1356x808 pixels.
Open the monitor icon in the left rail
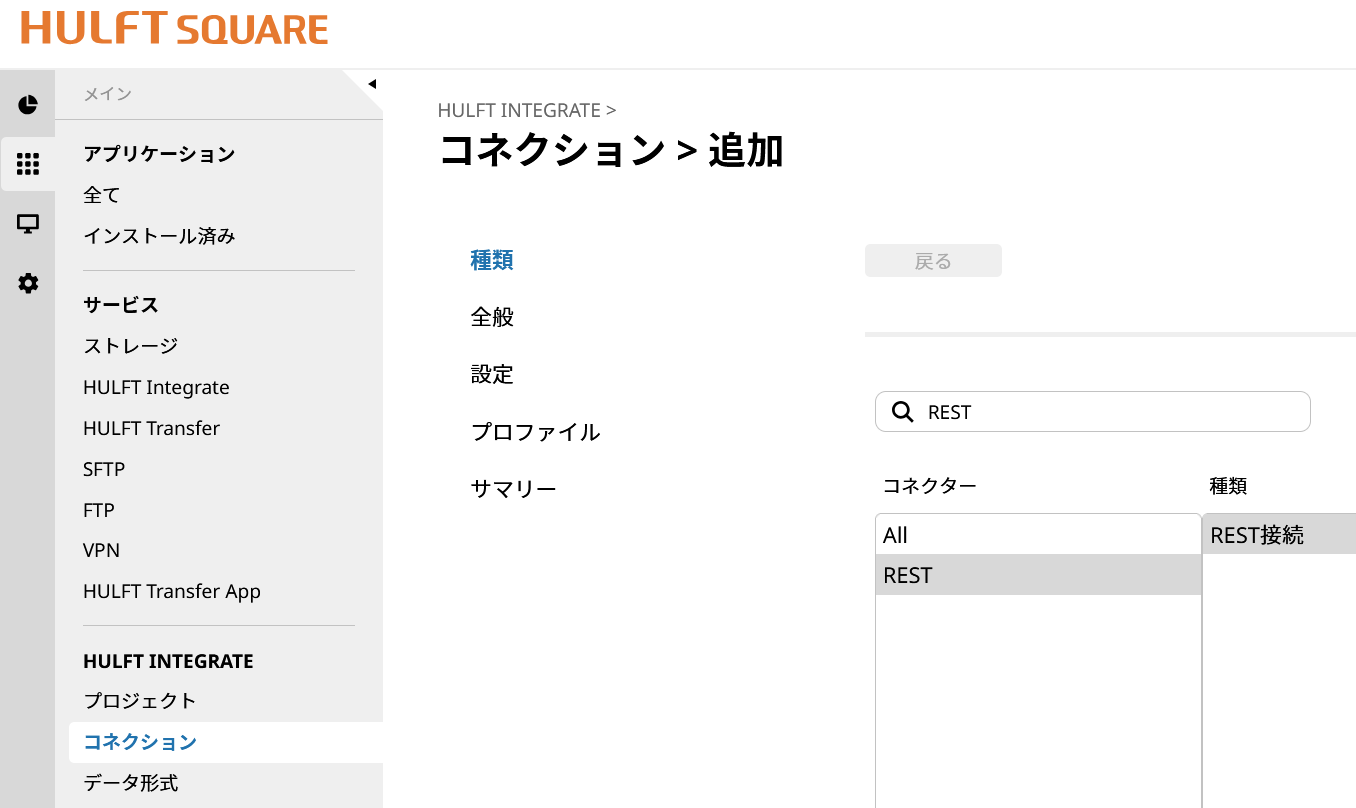pos(28,224)
